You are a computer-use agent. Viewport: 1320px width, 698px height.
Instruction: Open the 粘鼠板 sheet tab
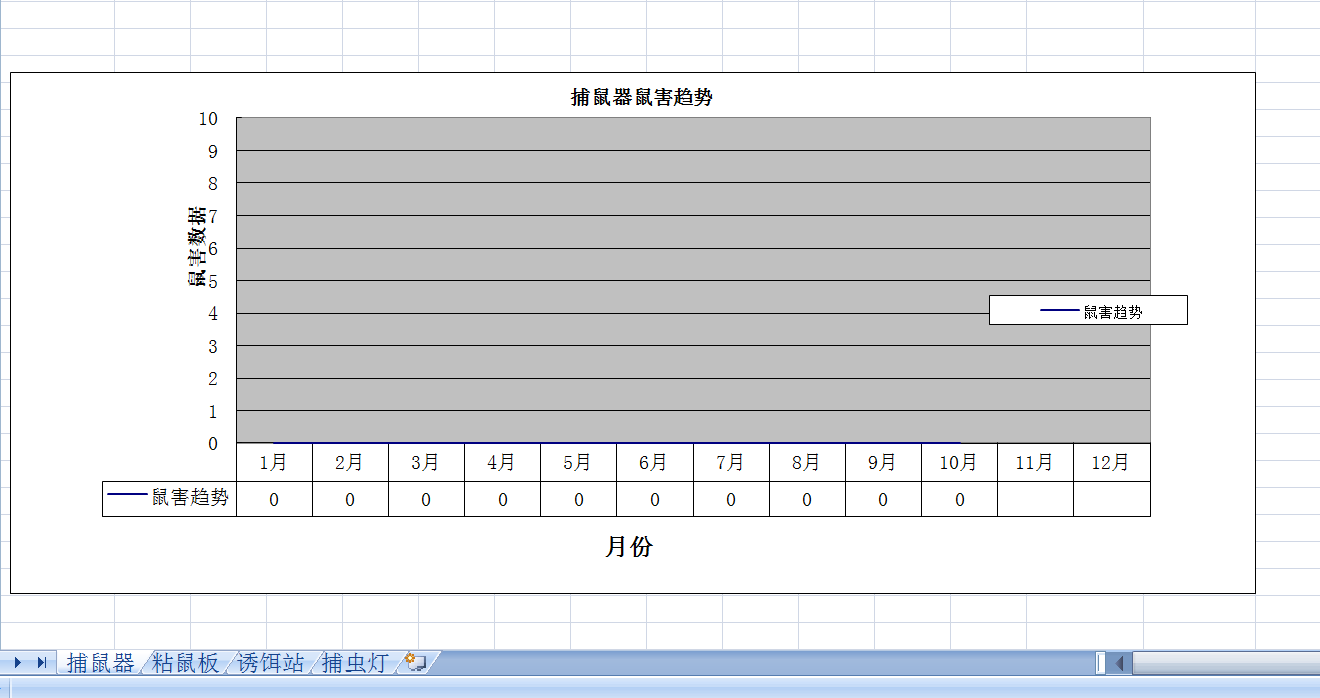click(x=185, y=663)
